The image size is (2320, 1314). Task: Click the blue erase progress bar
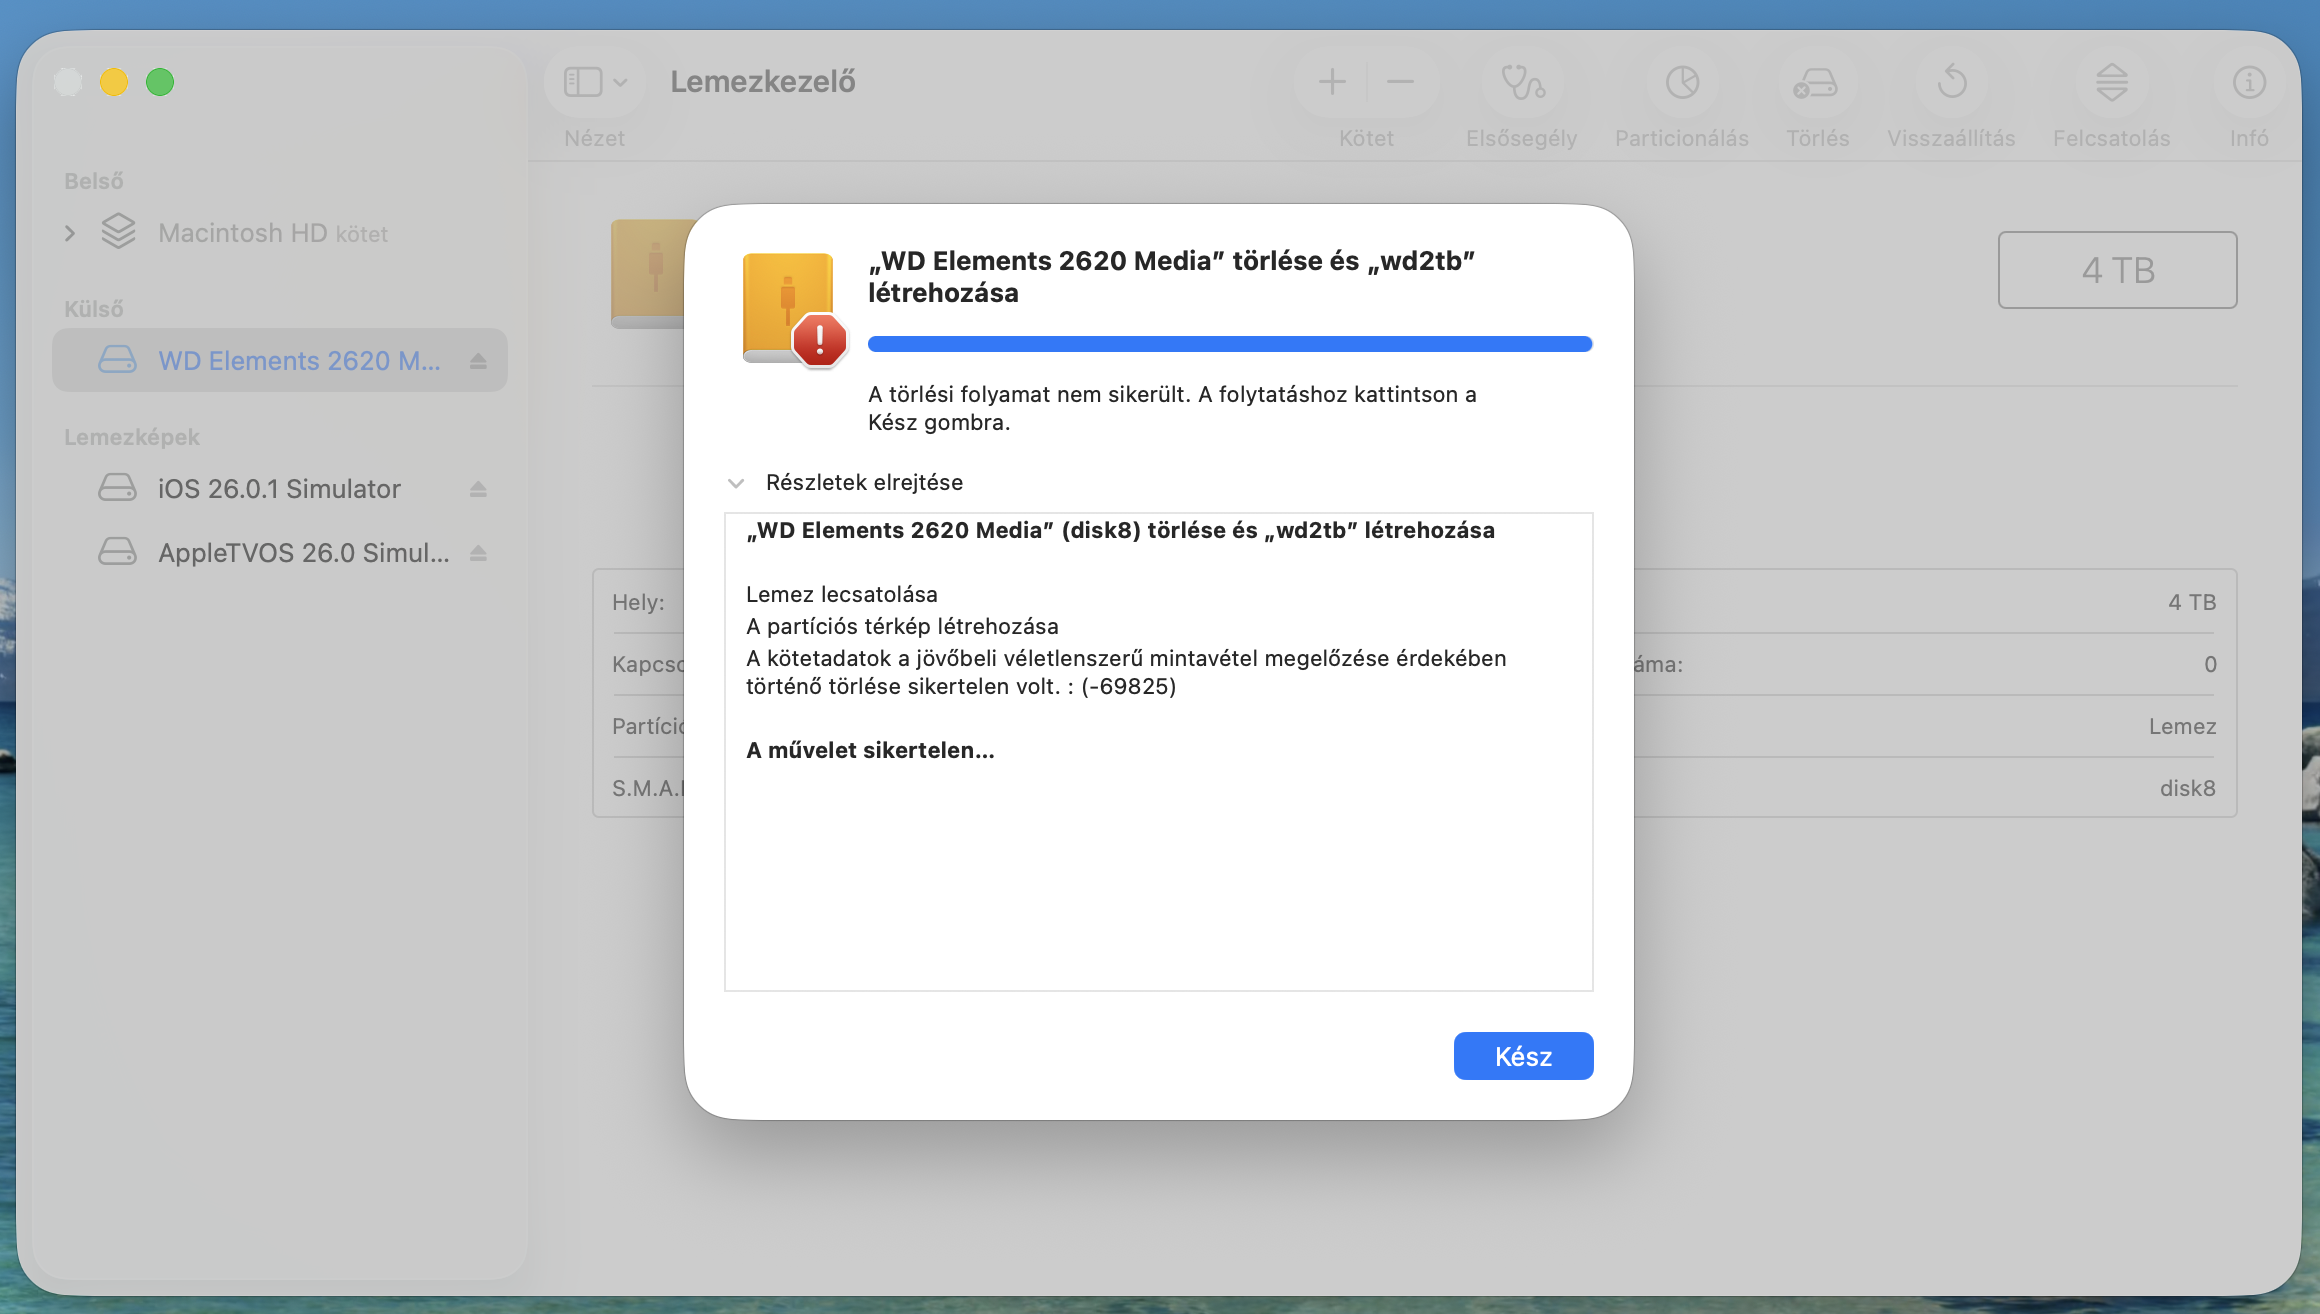pyautogui.click(x=1229, y=344)
